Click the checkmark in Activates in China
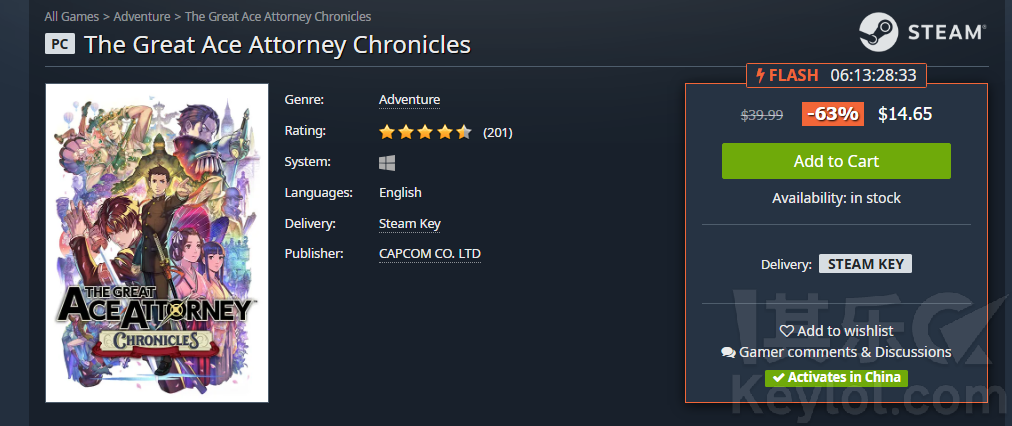Screen dimensions: 1012x426 [778, 378]
